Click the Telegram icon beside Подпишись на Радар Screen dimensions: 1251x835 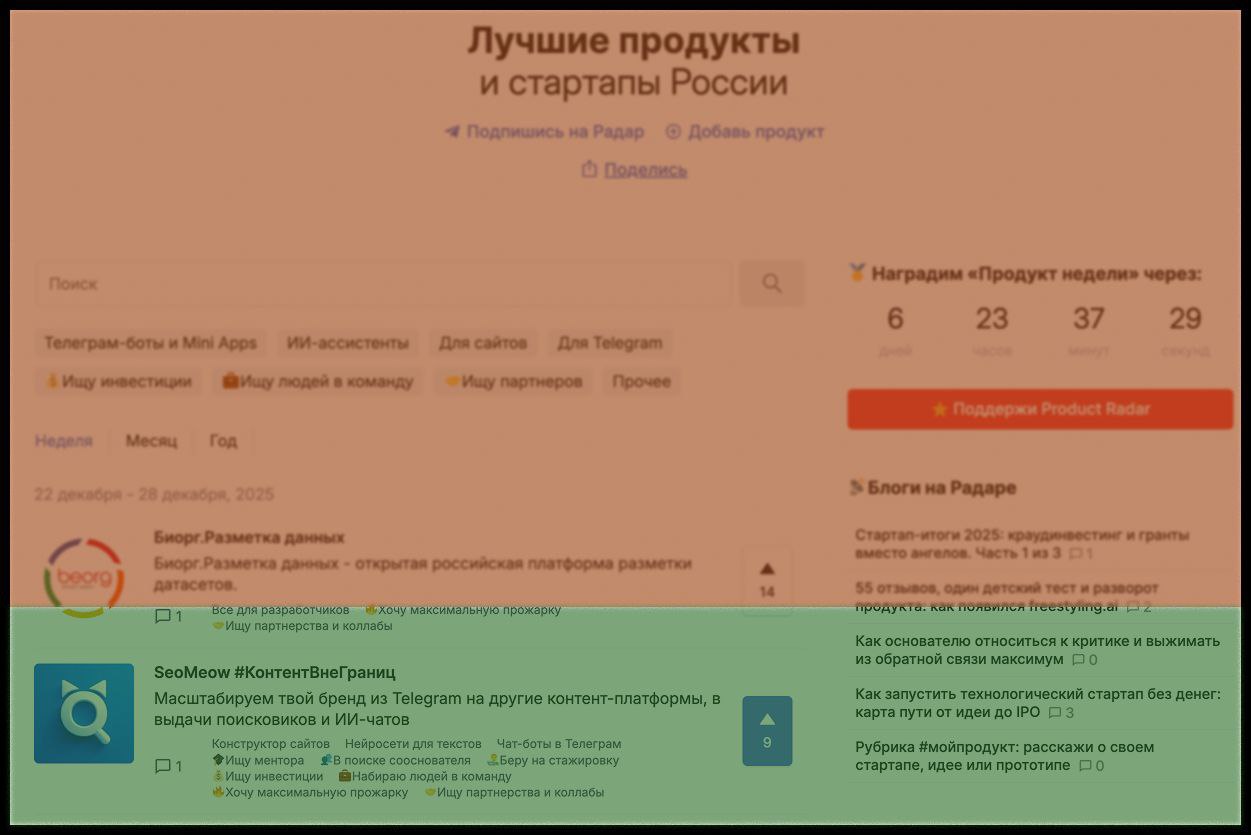[452, 132]
